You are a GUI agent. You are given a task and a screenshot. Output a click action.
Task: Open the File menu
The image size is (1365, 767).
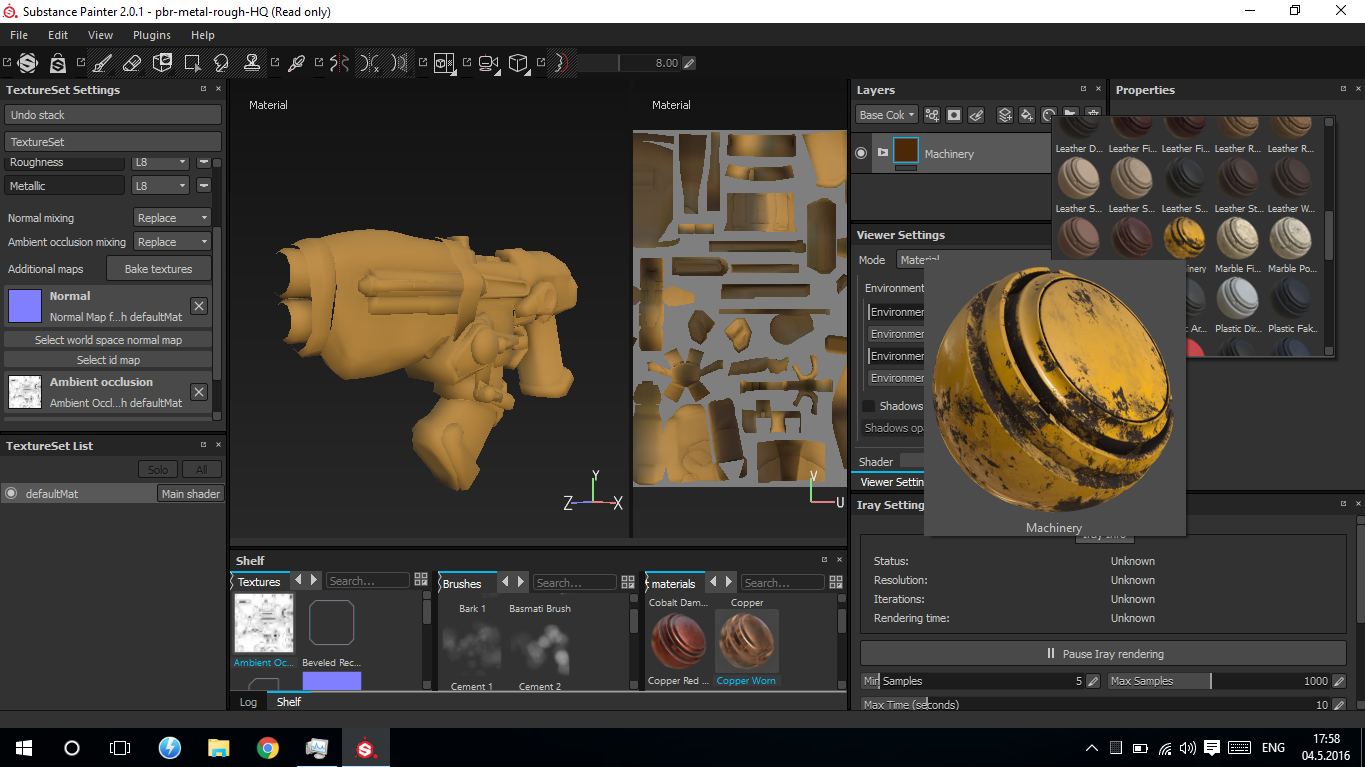click(19, 35)
